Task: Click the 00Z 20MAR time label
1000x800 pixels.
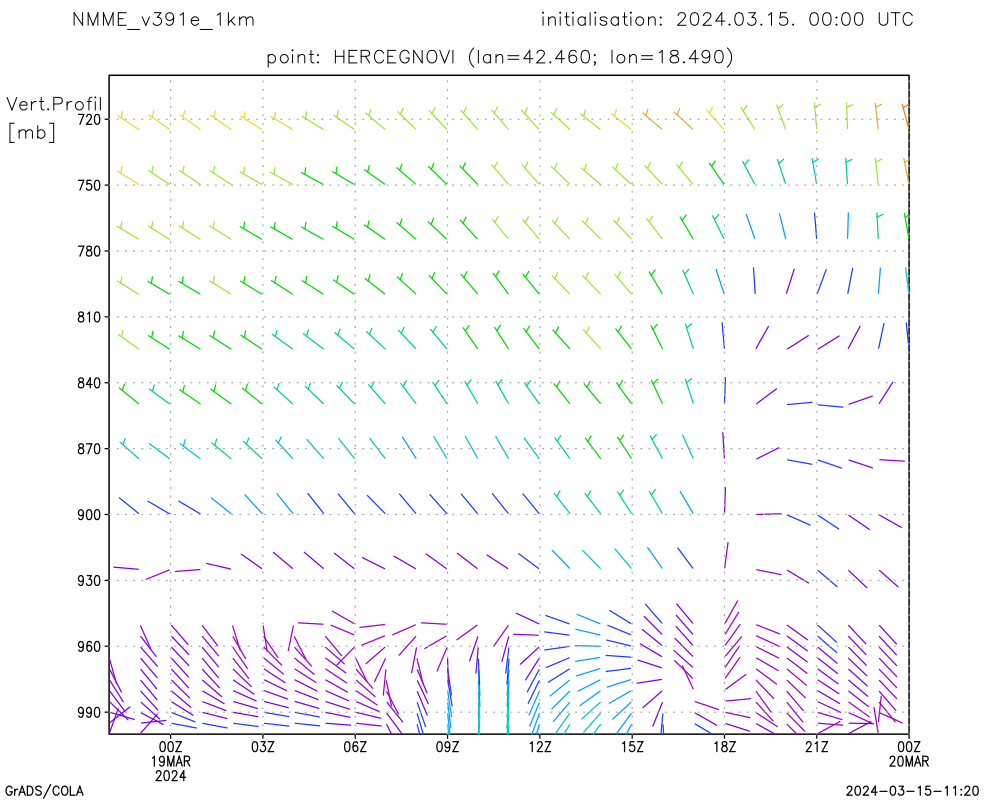Action: point(909,754)
